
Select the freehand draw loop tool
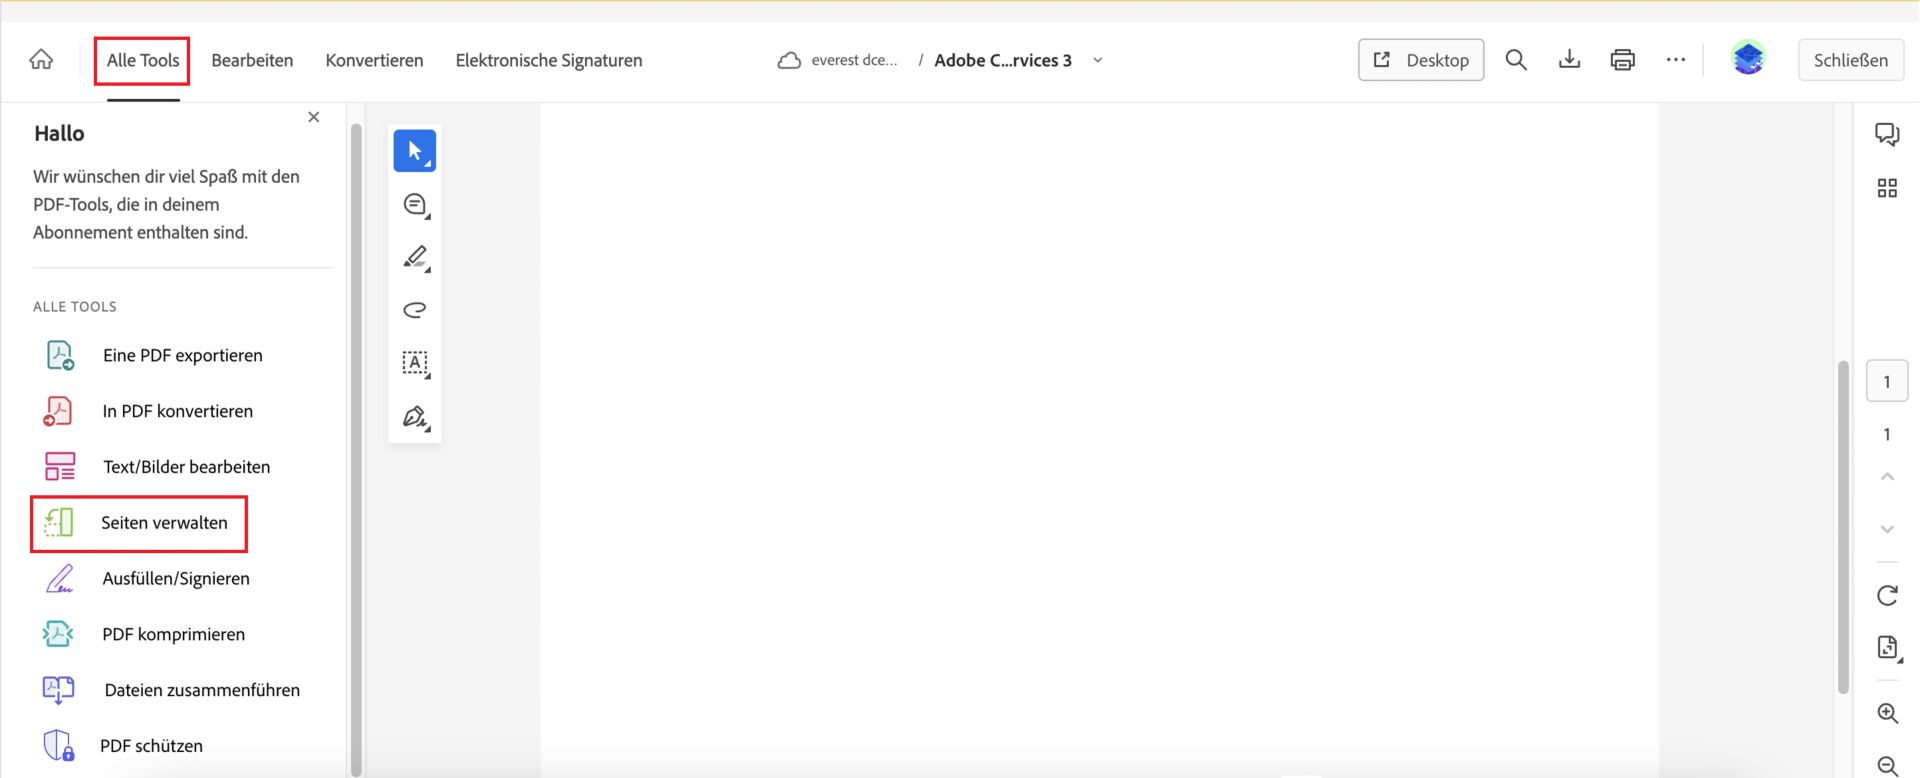(x=415, y=310)
